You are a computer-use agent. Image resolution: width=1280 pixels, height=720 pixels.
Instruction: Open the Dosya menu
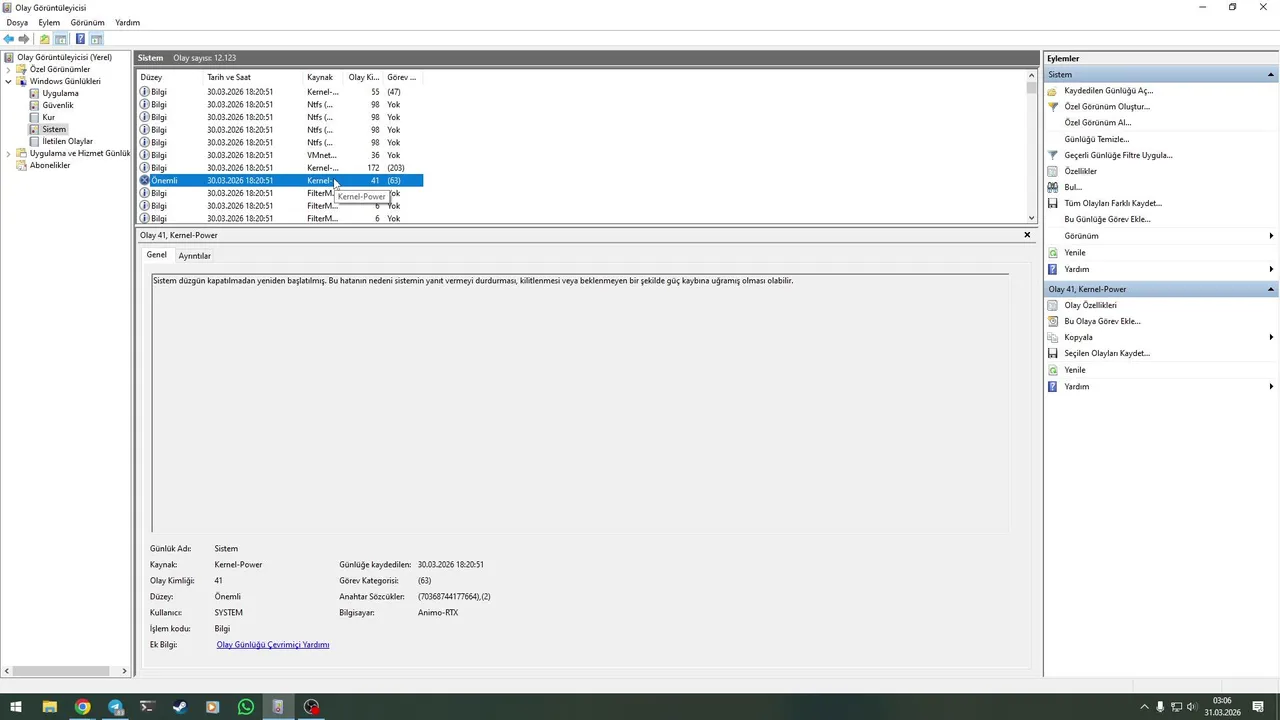(x=17, y=22)
